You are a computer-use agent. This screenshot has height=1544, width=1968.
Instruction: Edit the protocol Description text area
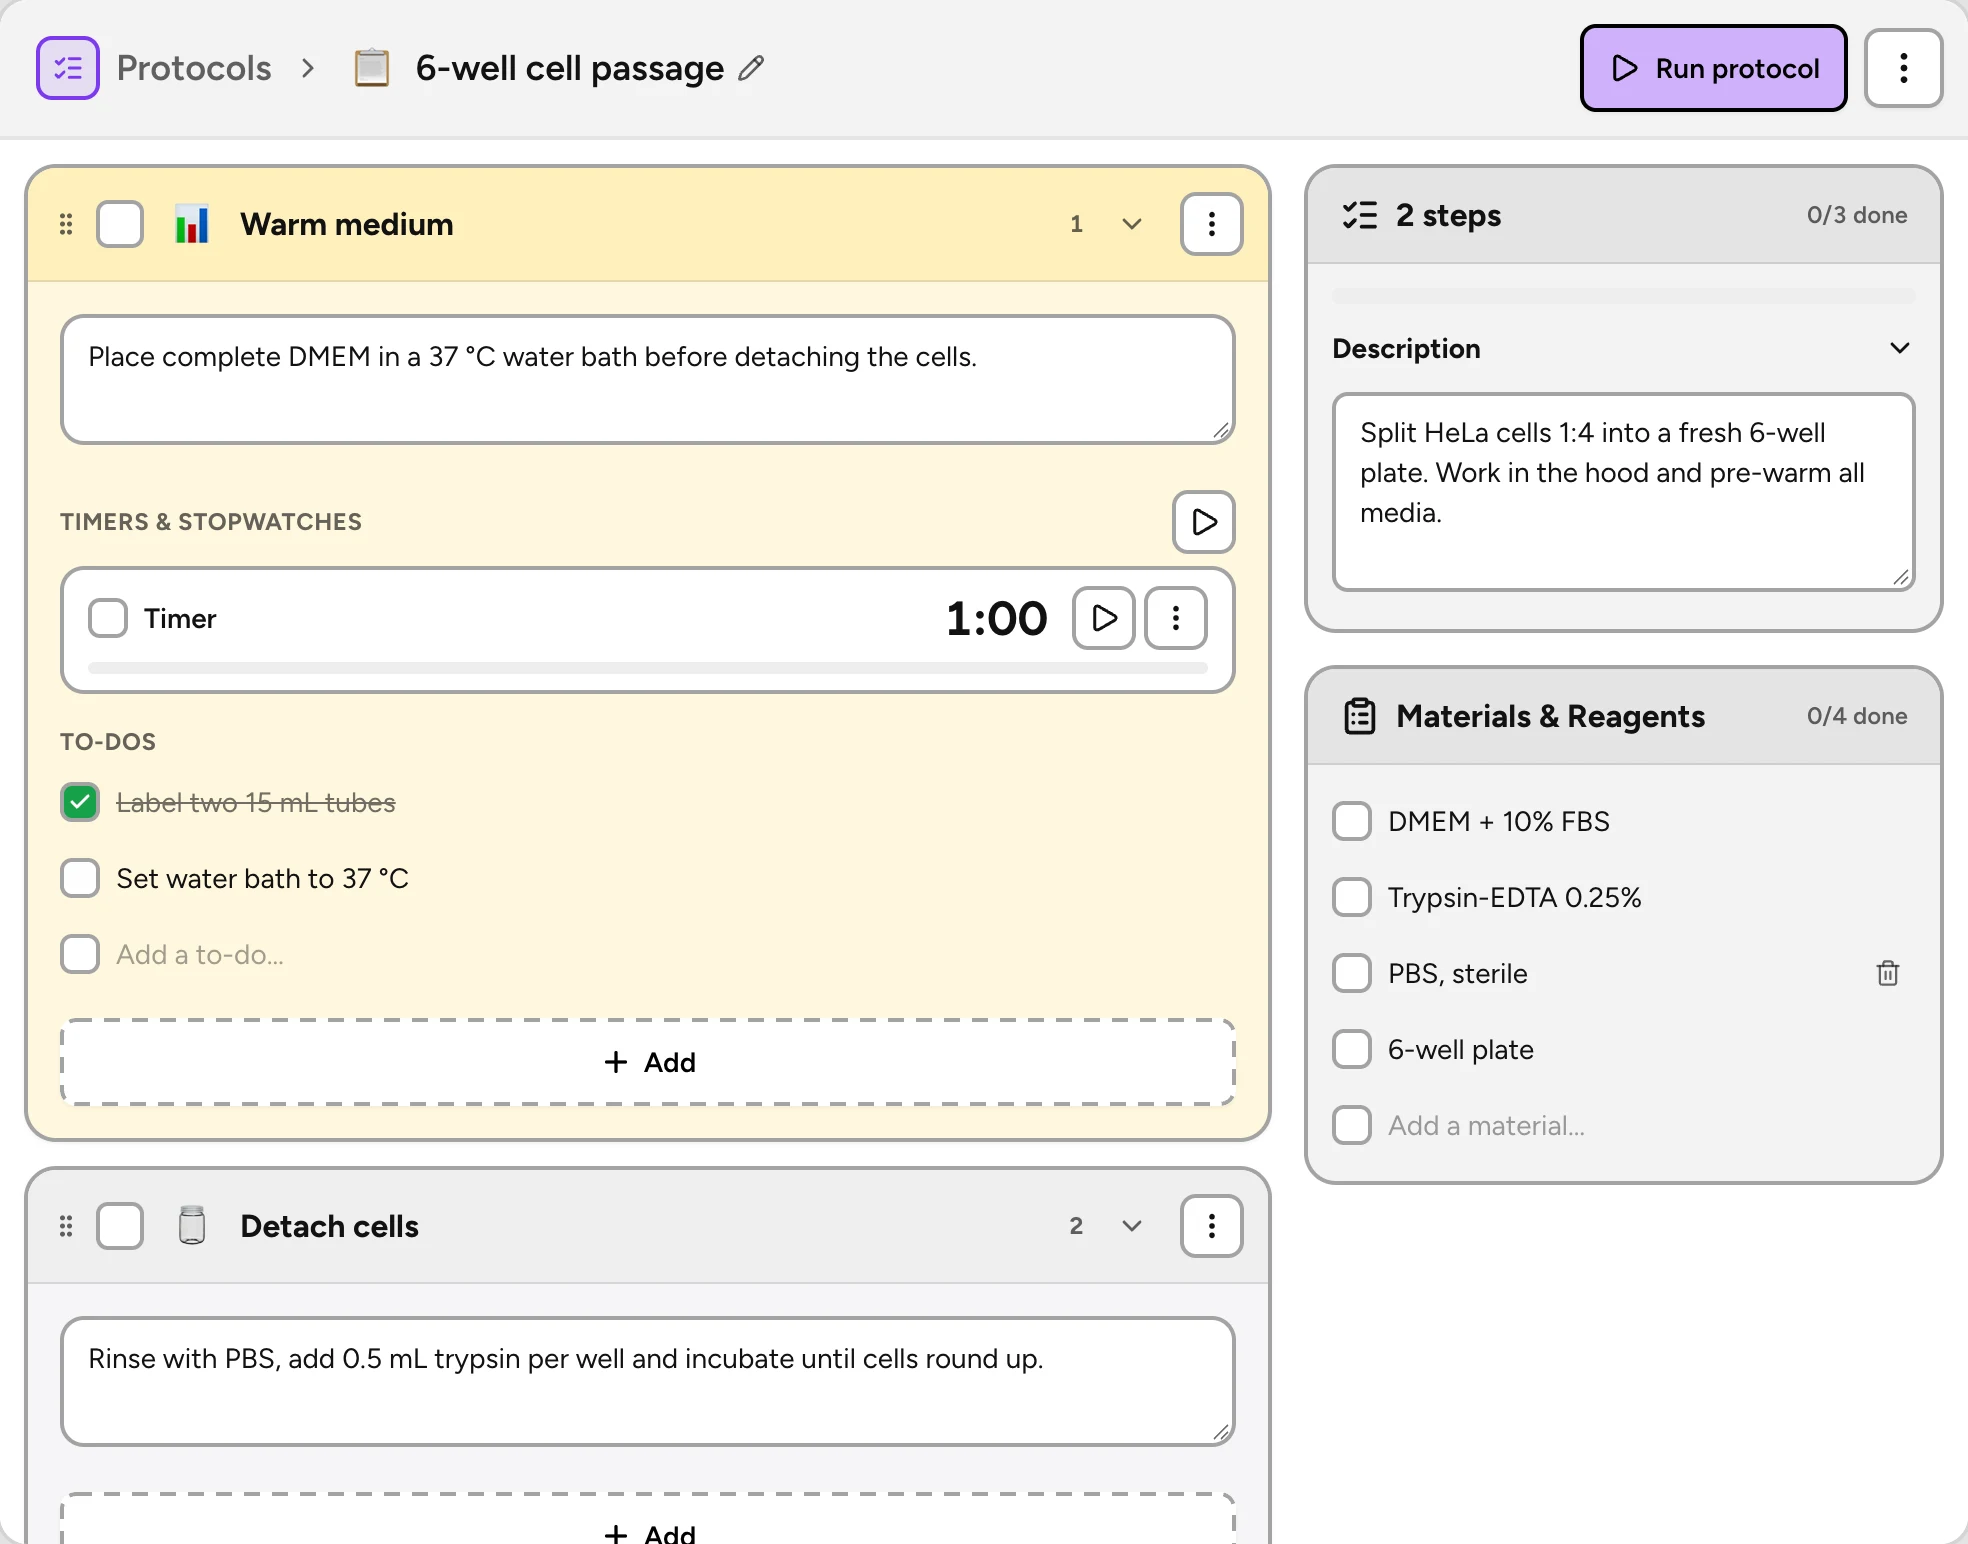pyautogui.click(x=1624, y=492)
